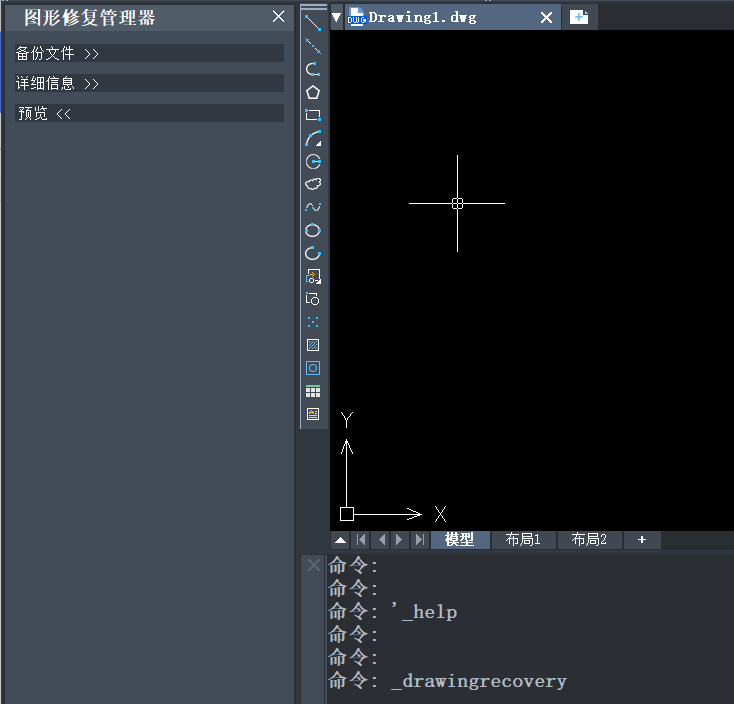Select the Table tool

(x=313, y=391)
